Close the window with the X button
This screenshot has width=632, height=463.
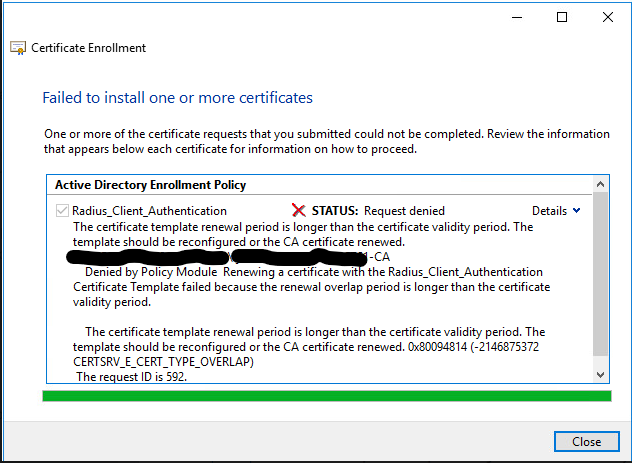coord(608,17)
